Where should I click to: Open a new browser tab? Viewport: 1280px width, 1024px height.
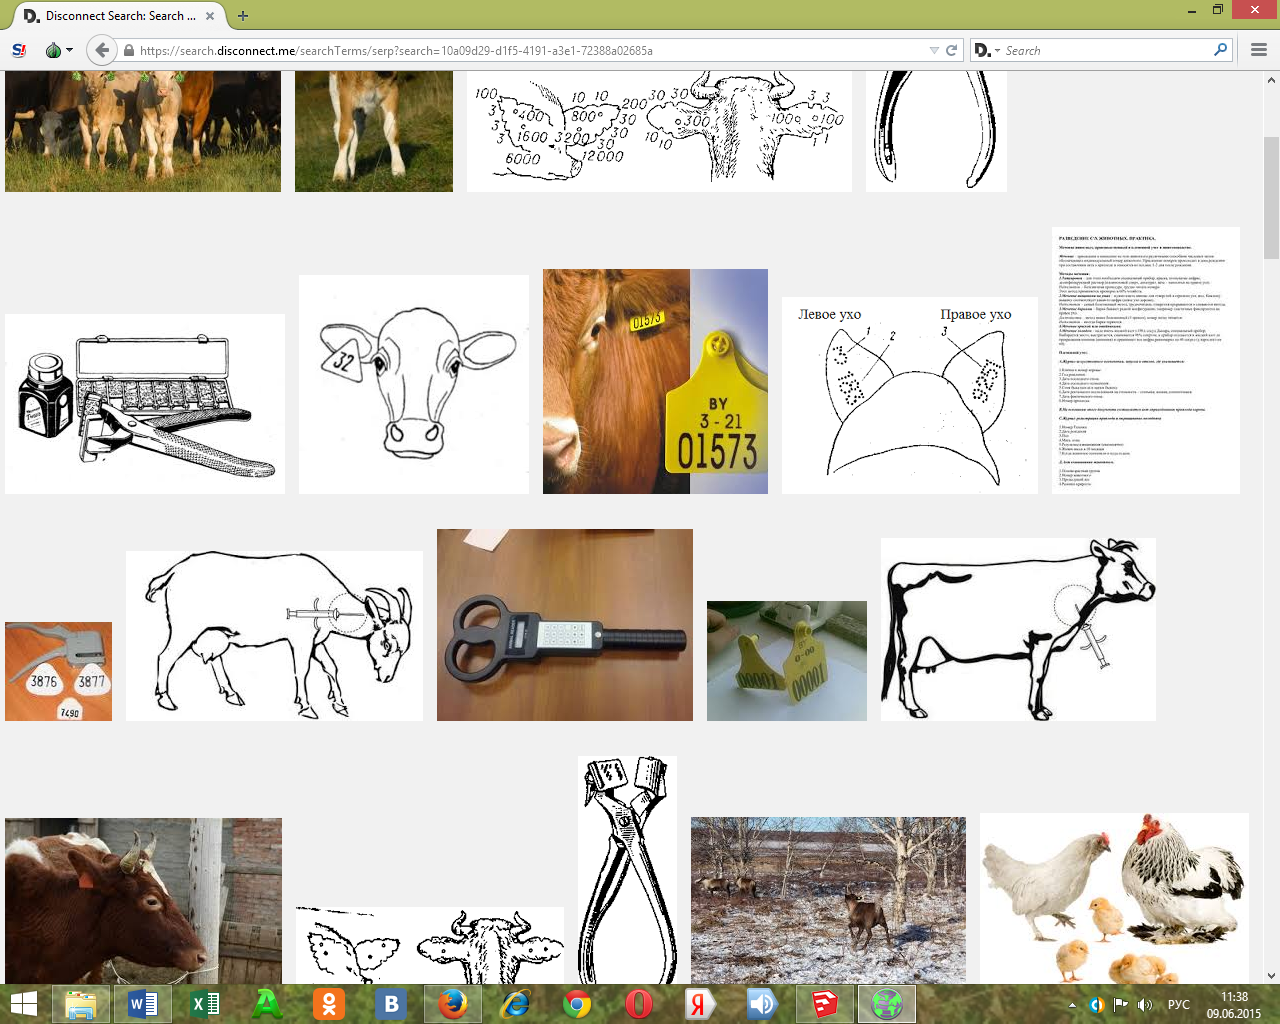pos(243,16)
